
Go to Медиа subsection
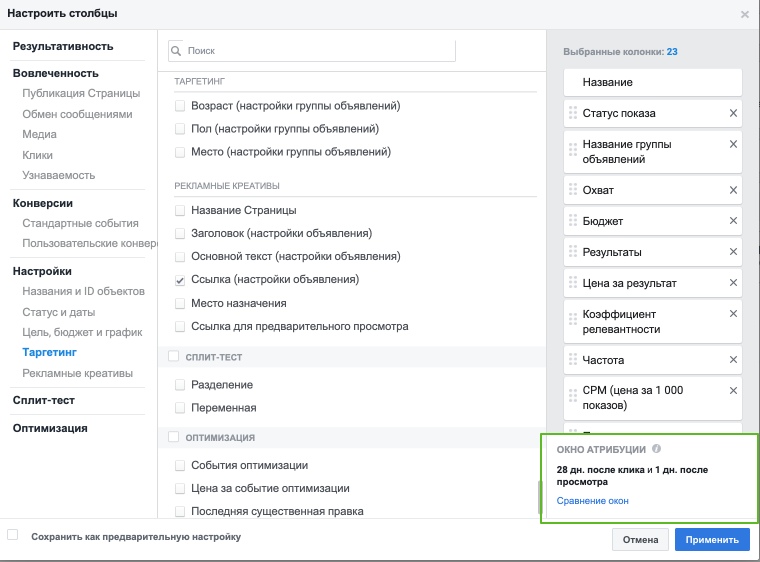(39, 134)
